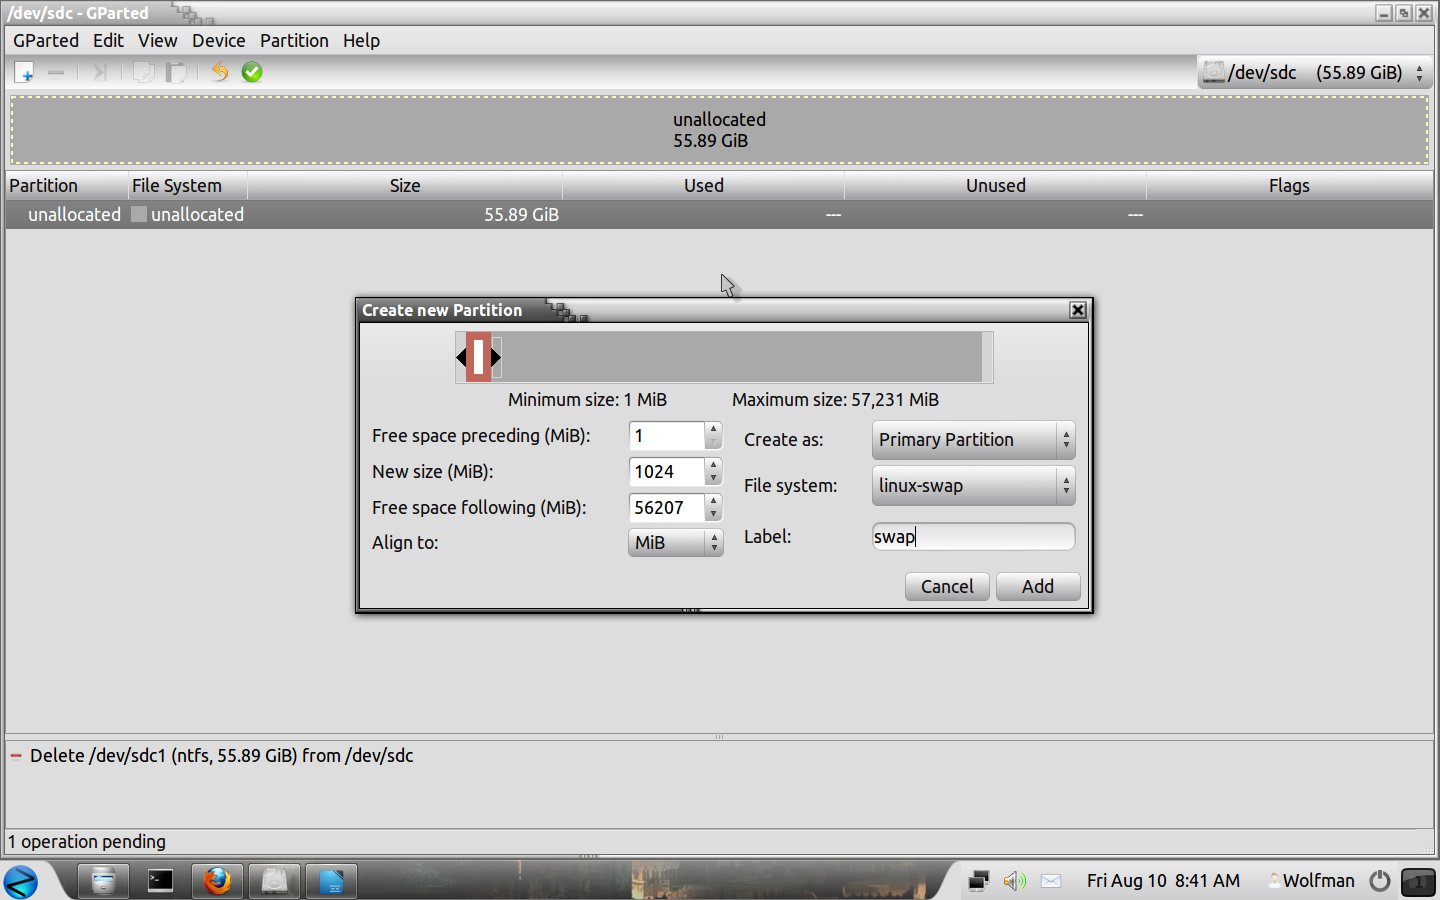Cancel the Create new Partition dialog

pos(946,587)
